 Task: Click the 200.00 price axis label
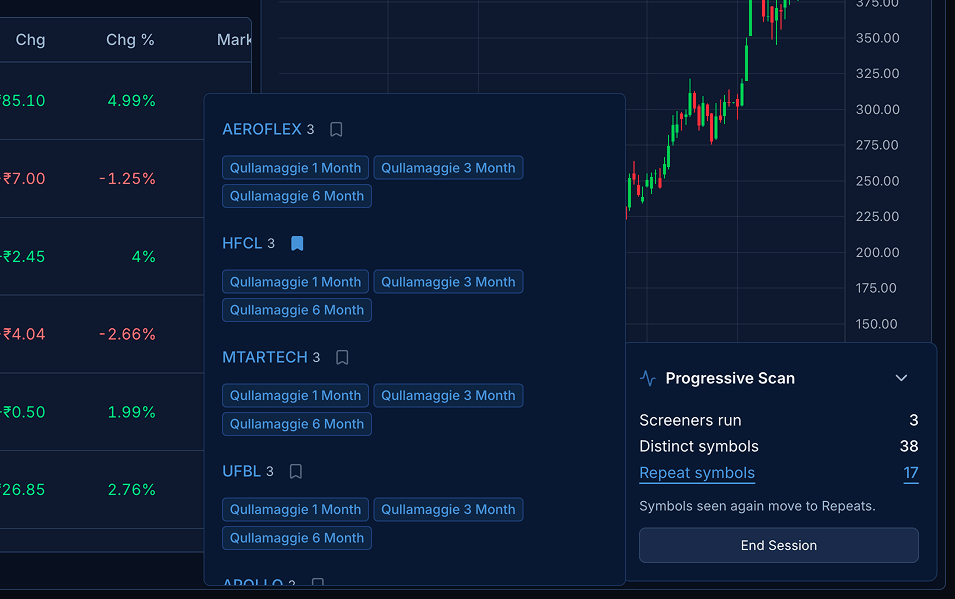coord(878,252)
